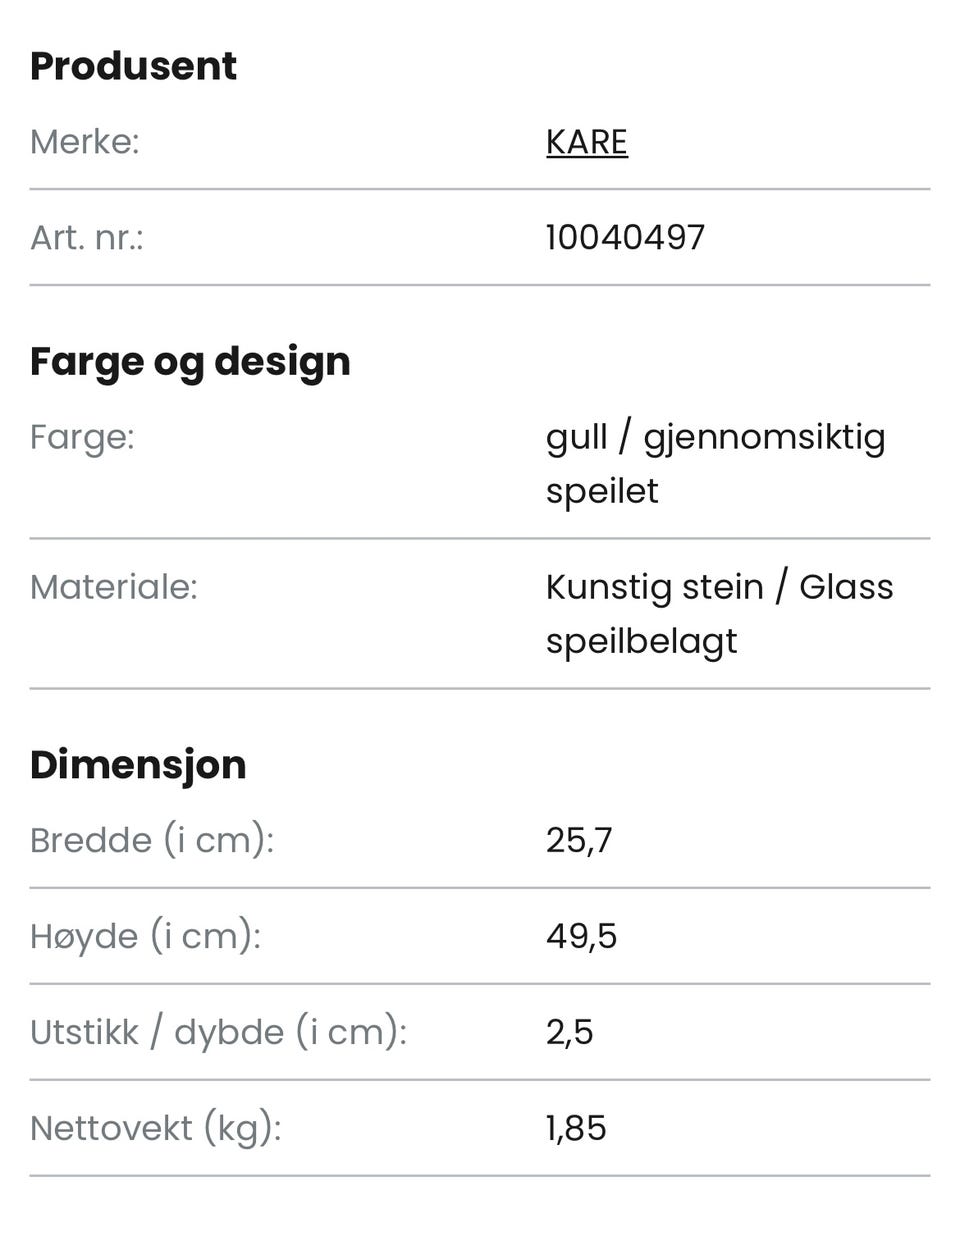Select article number 10040497
The image size is (960, 1259).
(x=625, y=238)
